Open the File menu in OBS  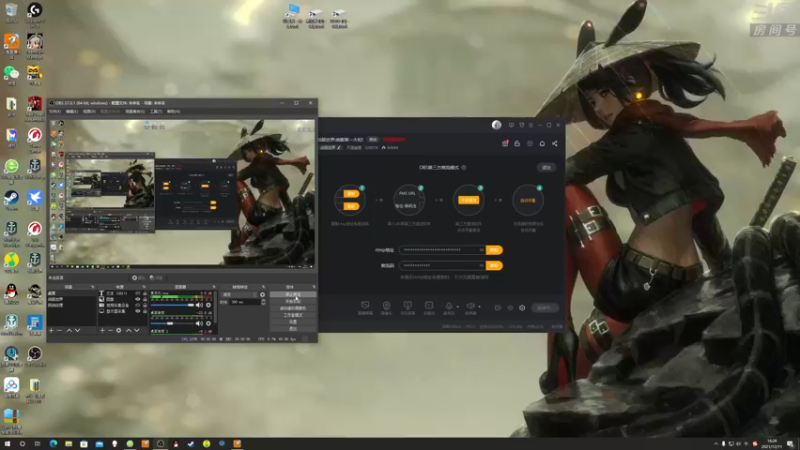55,111
